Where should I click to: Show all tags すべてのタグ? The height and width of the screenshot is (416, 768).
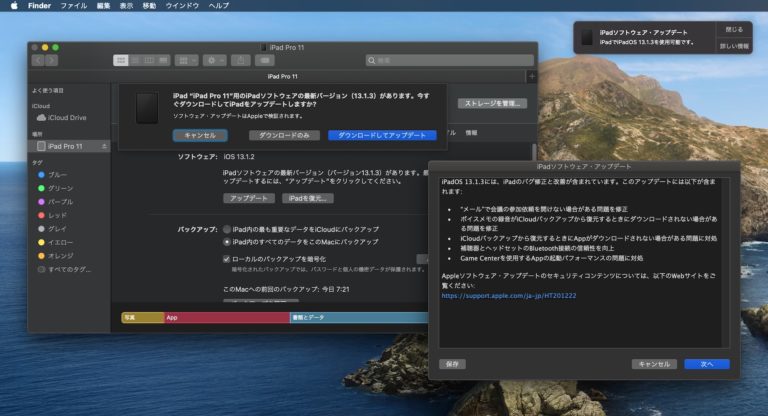pyautogui.click(x=64, y=269)
